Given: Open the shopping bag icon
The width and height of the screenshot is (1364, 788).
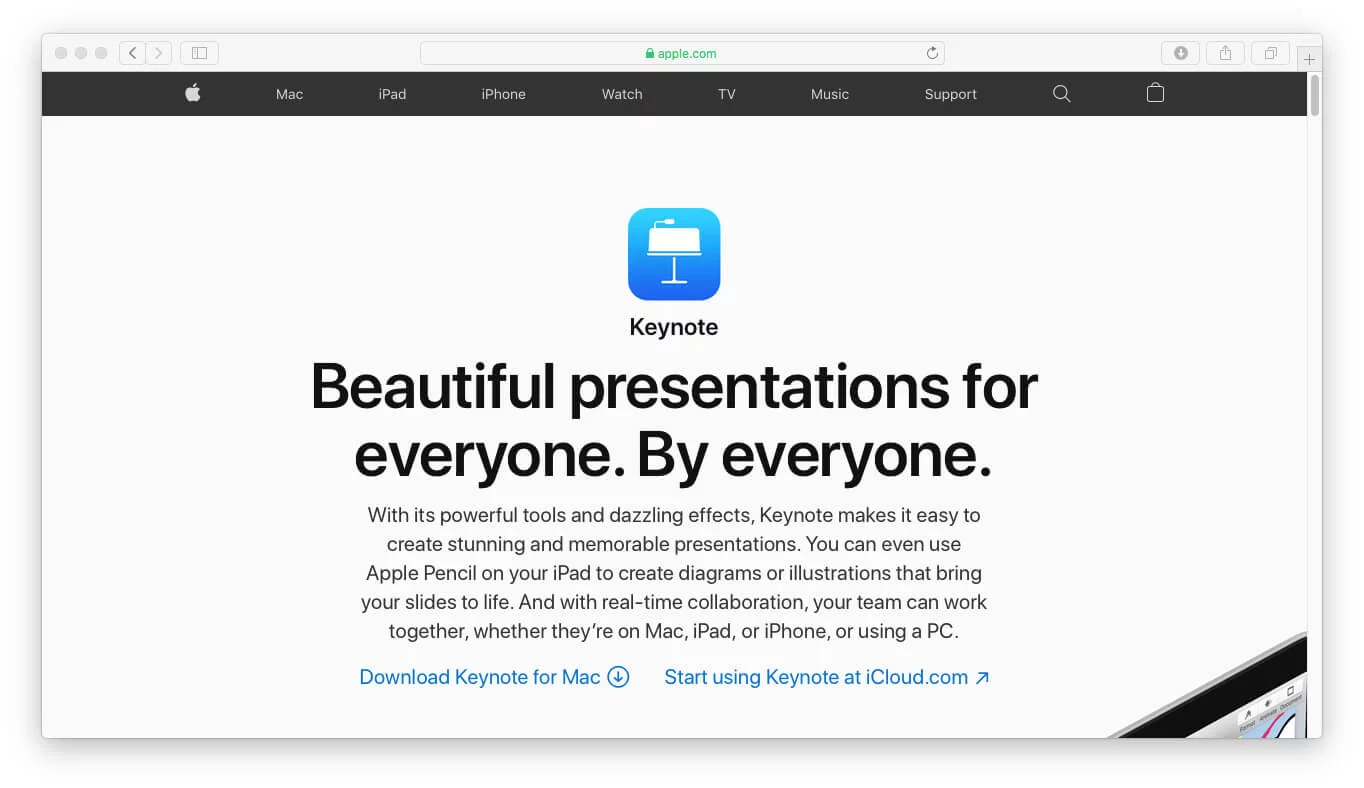Looking at the screenshot, I should click(1155, 93).
